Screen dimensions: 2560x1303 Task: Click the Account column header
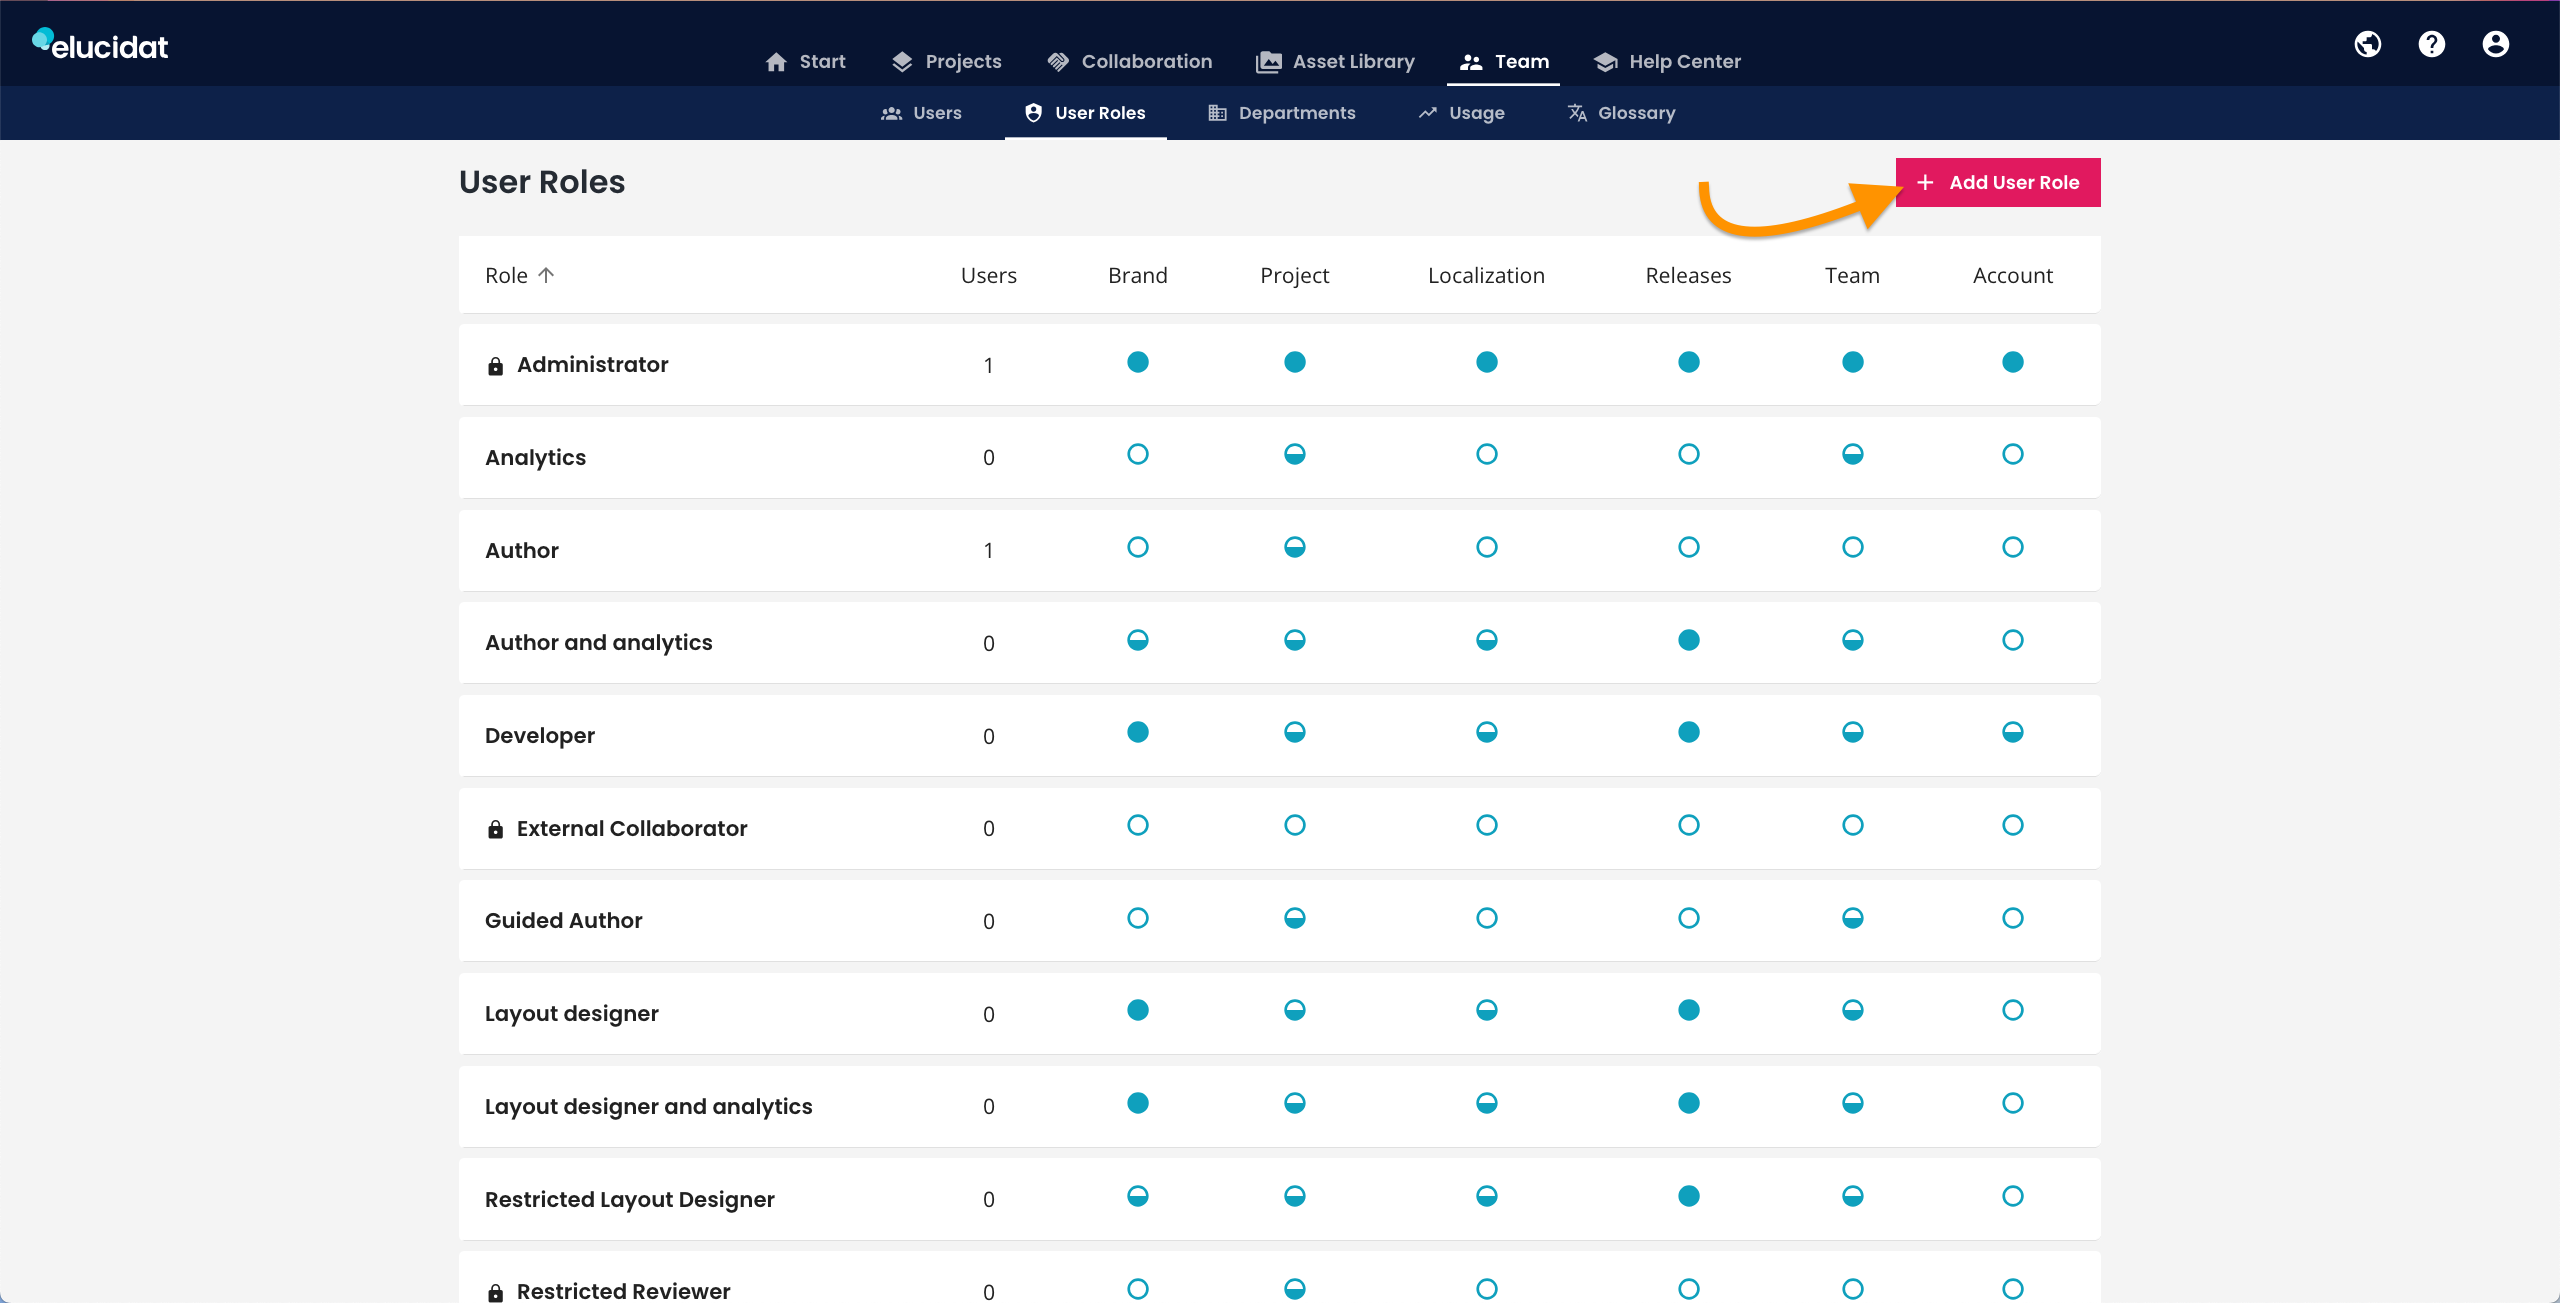[x=2012, y=275]
